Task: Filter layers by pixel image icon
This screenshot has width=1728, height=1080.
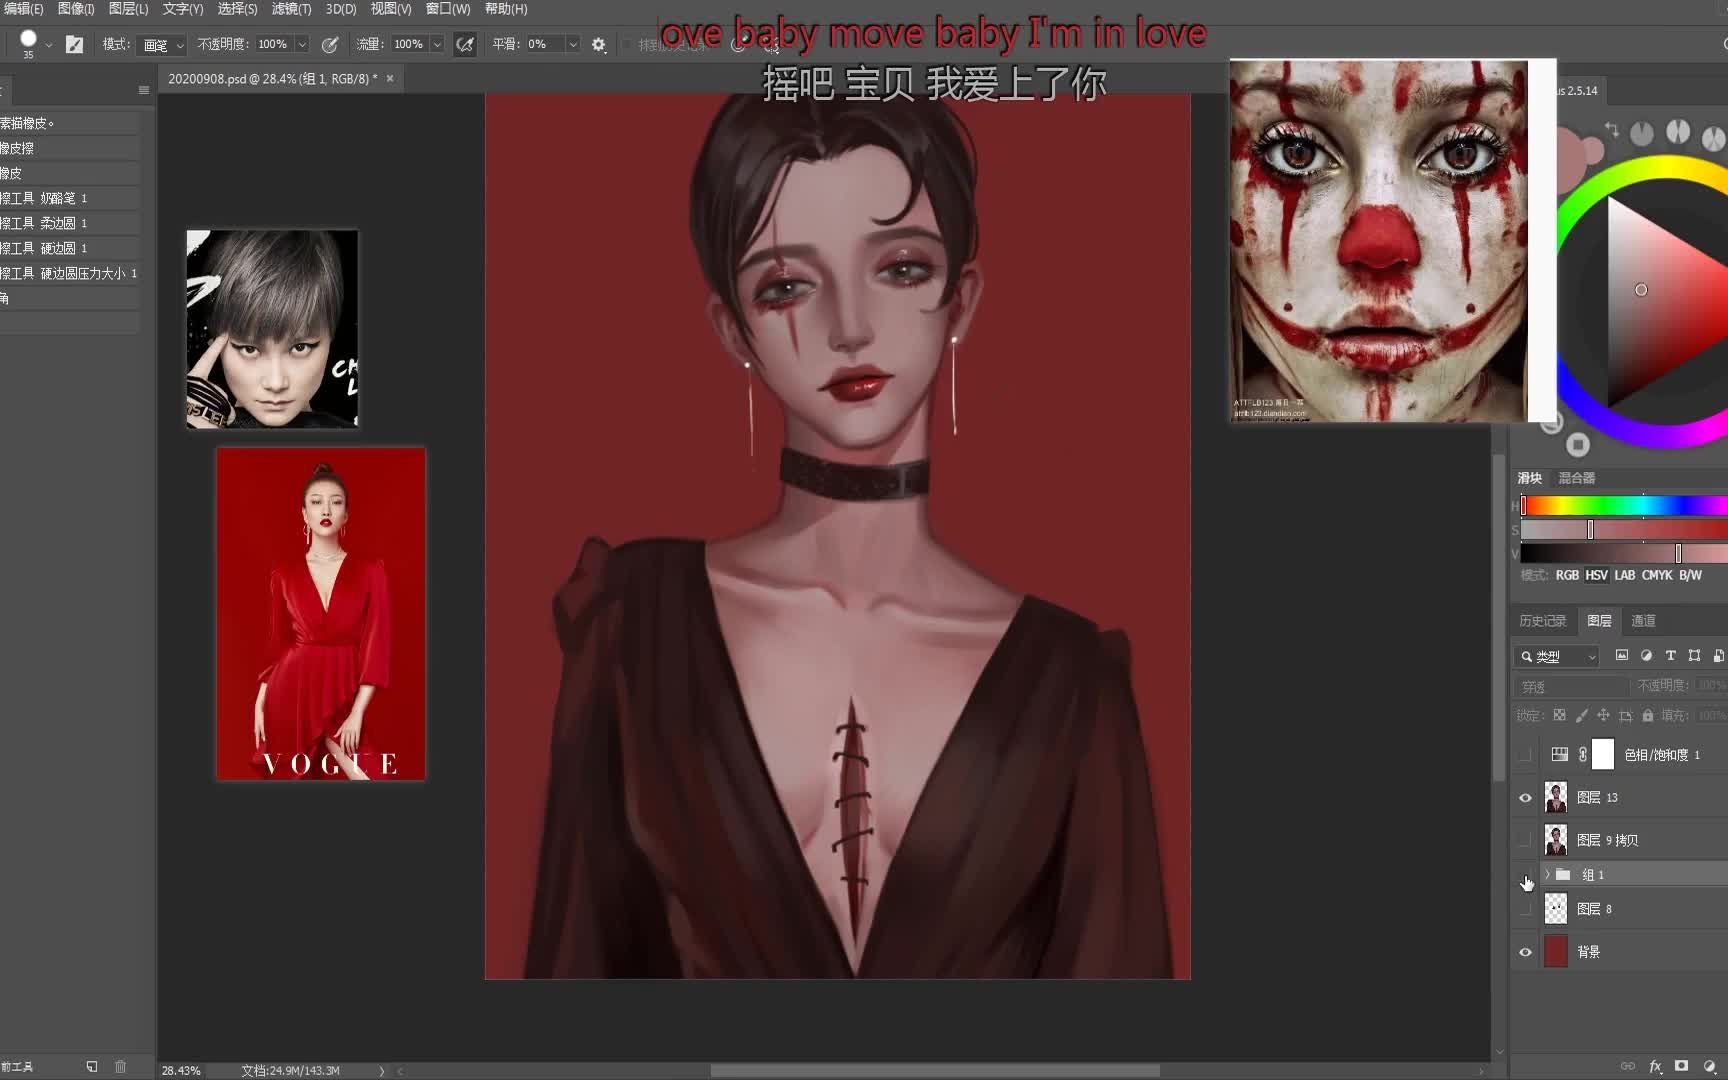Action: point(1622,656)
